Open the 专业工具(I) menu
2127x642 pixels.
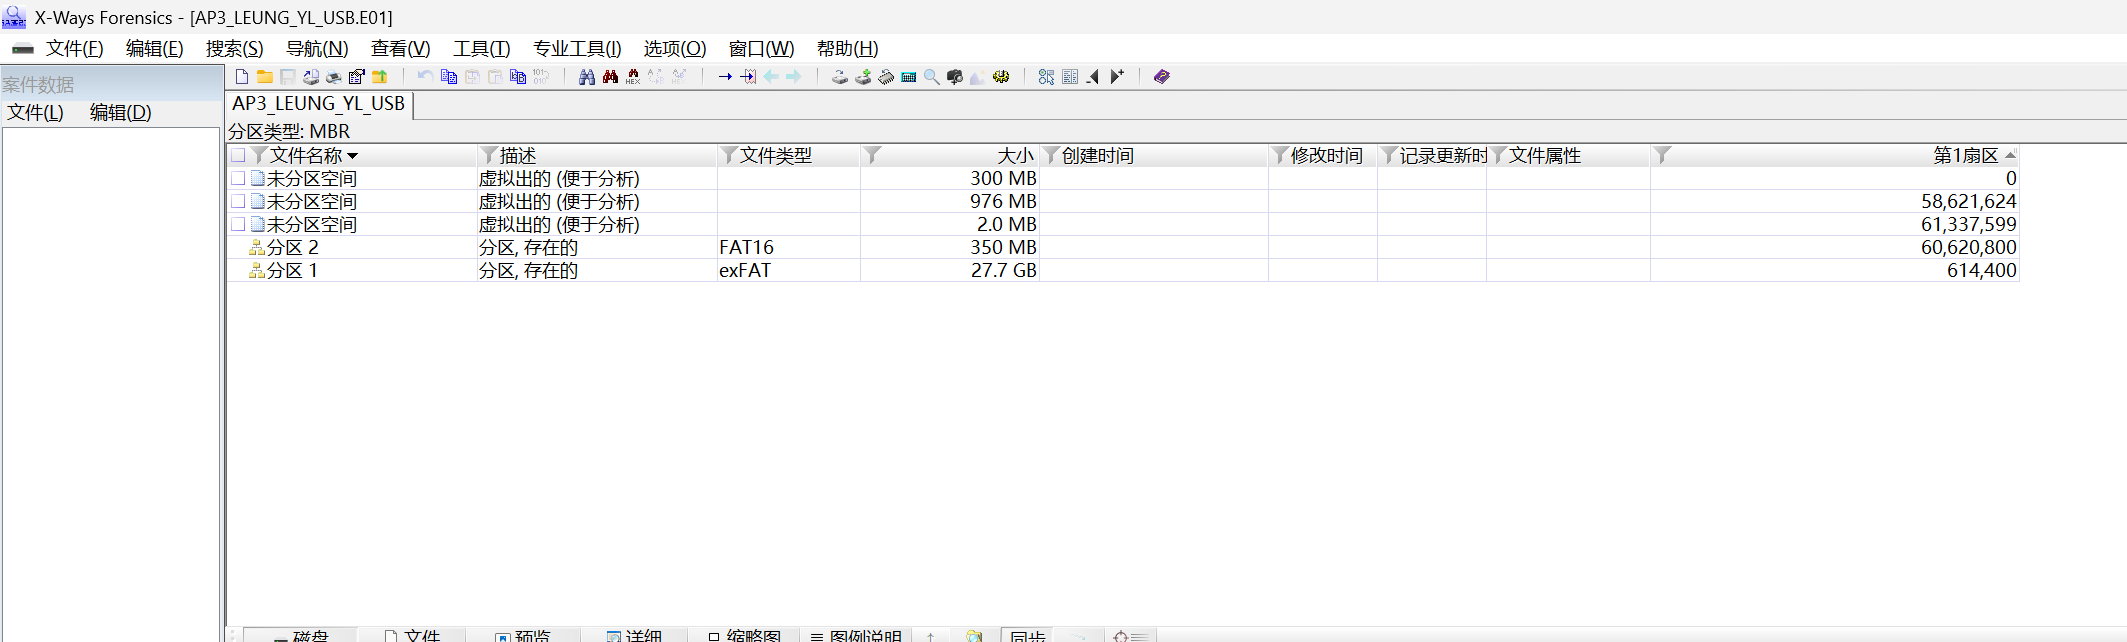click(x=577, y=48)
